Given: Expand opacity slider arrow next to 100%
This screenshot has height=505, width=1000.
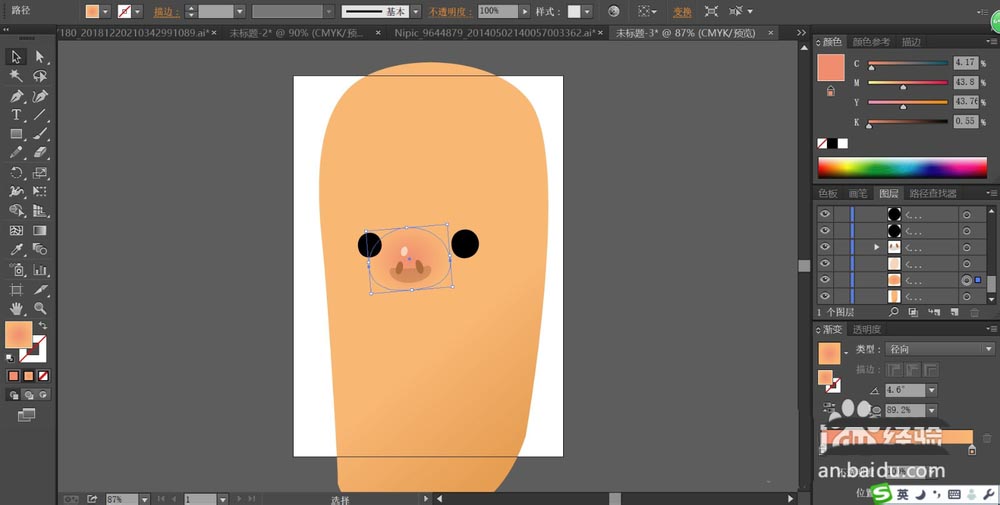Looking at the screenshot, I should (x=525, y=11).
